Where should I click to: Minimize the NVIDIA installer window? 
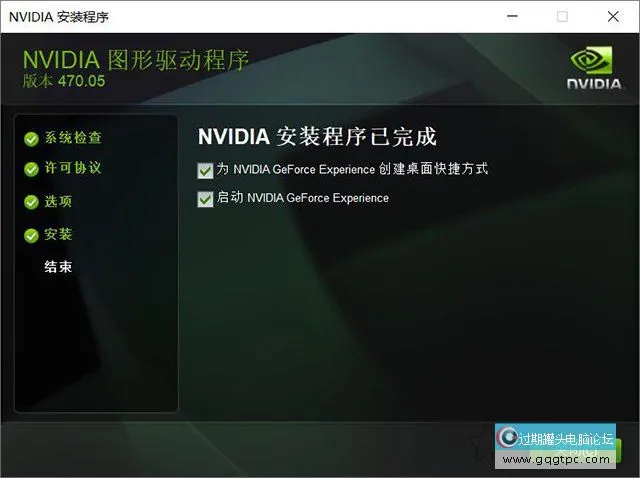coord(512,16)
